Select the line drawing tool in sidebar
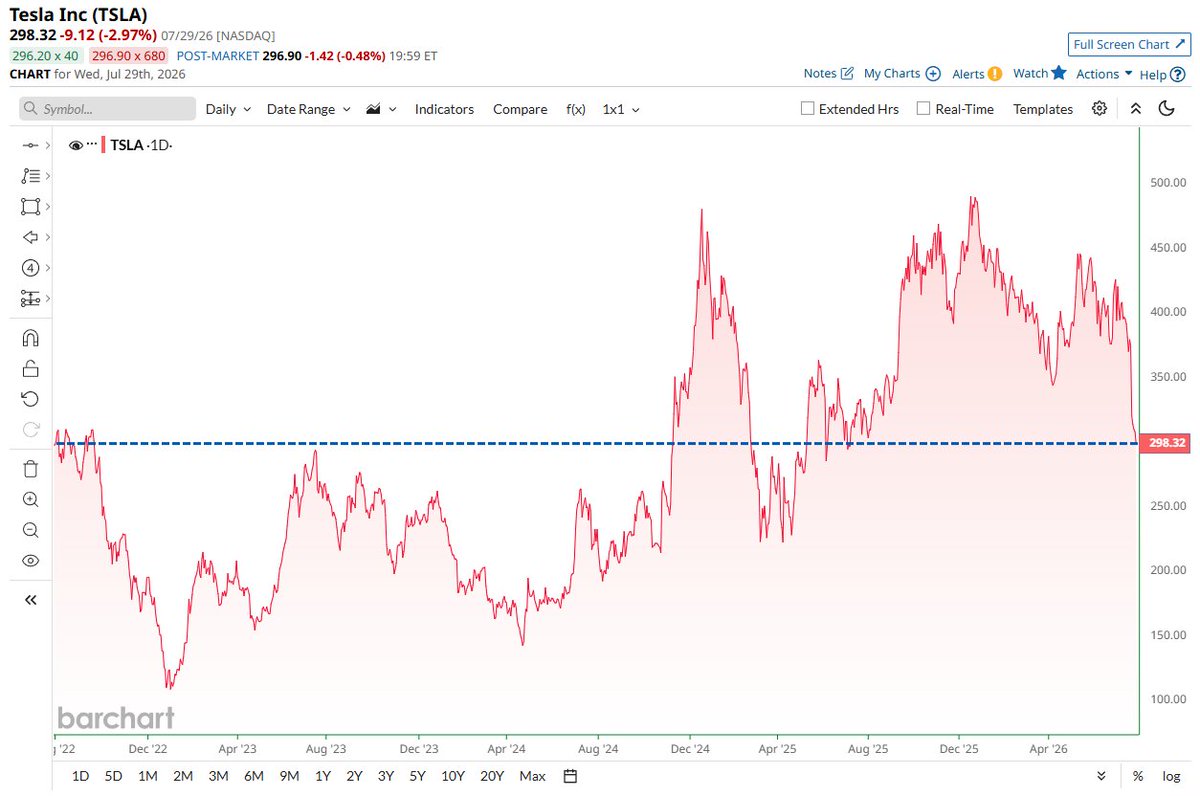1200x796 pixels. coord(30,145)
